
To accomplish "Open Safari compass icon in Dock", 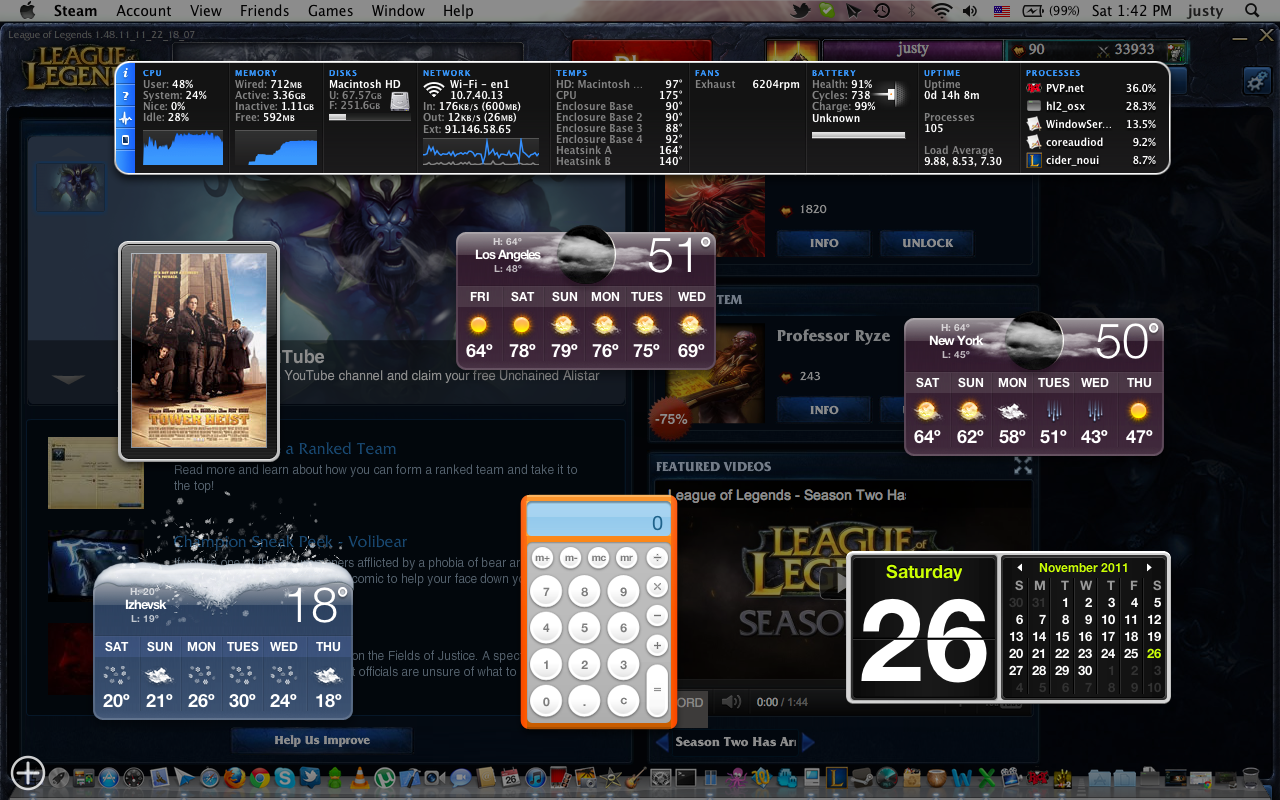I will click(210, 777).
